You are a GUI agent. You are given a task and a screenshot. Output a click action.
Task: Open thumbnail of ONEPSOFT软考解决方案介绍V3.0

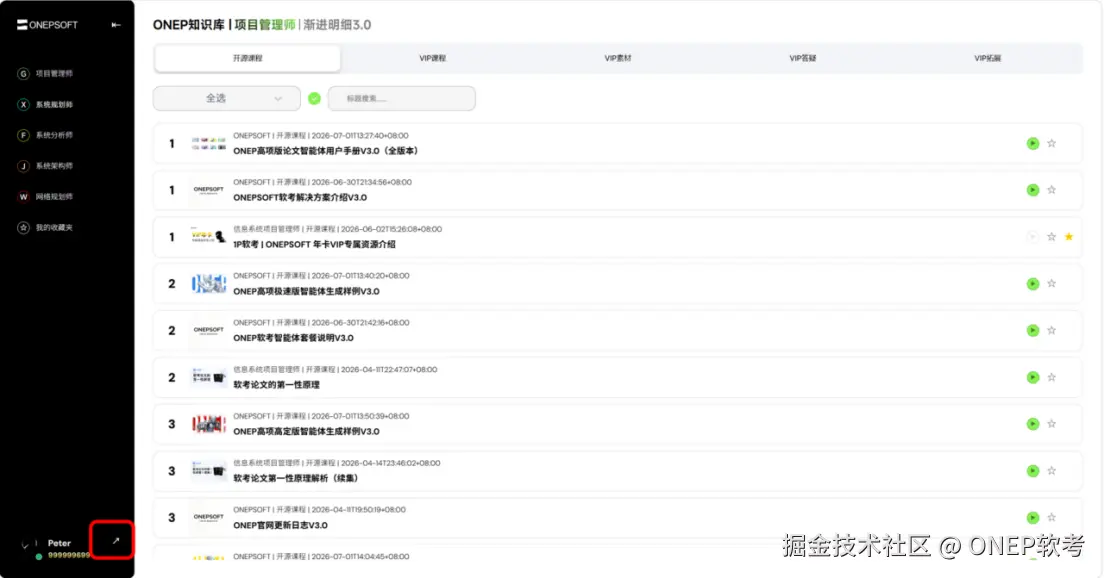point(208,190)
